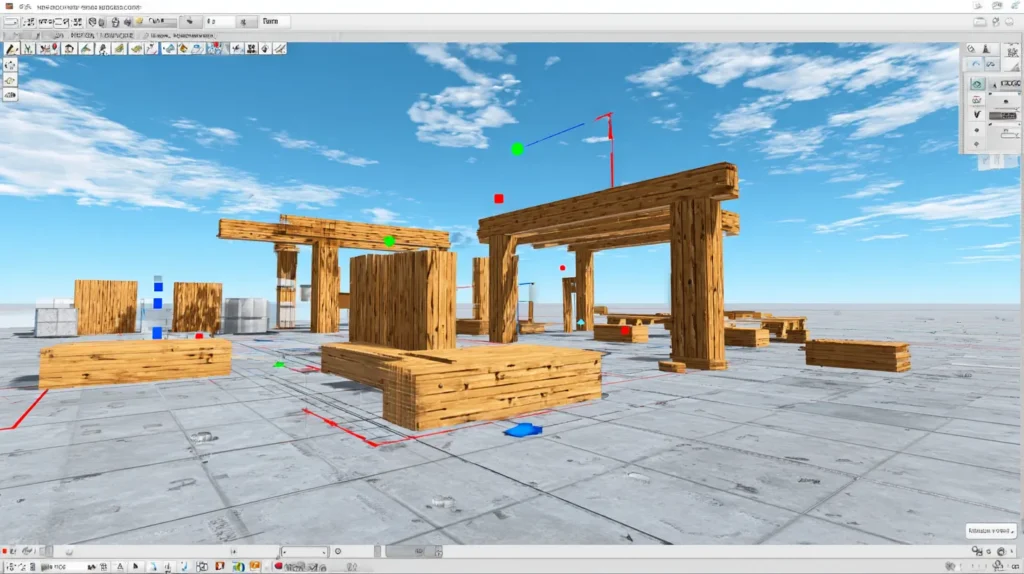This screenshot has height=574, width=1024.
Task: Open the dark value field in right panel
Action: 1002,116
